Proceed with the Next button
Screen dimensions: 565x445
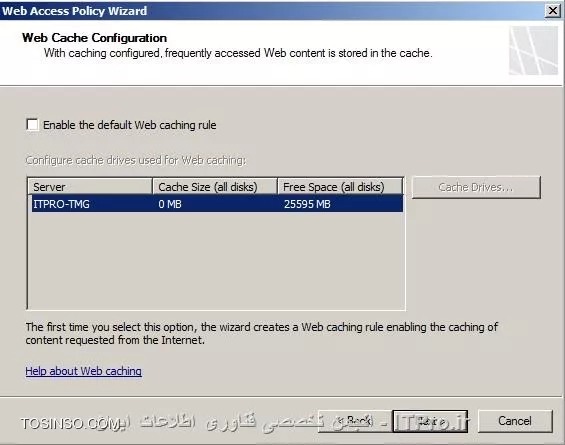click(x=430, y=421)
